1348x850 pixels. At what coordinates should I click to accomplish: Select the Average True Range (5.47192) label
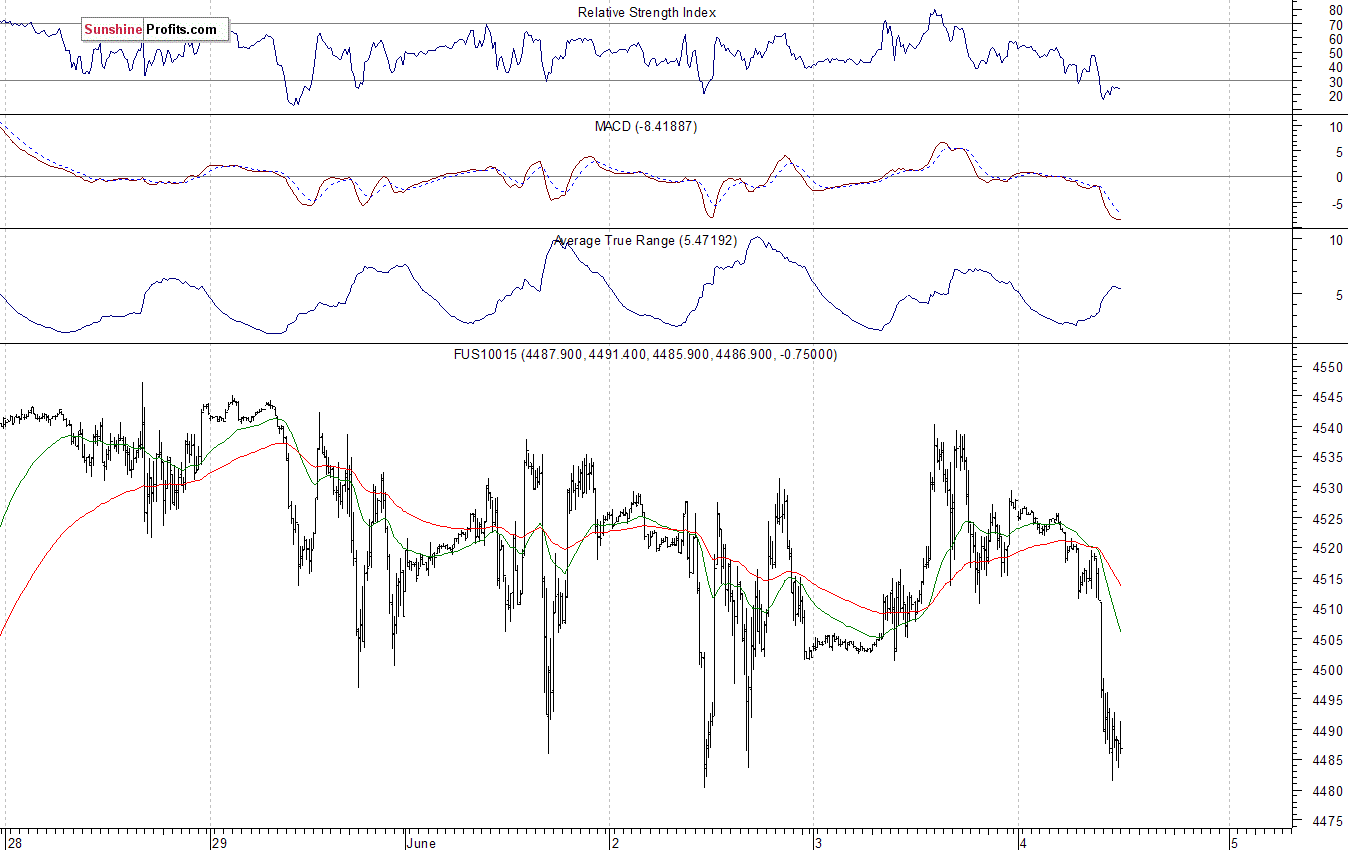click(646, 241)
